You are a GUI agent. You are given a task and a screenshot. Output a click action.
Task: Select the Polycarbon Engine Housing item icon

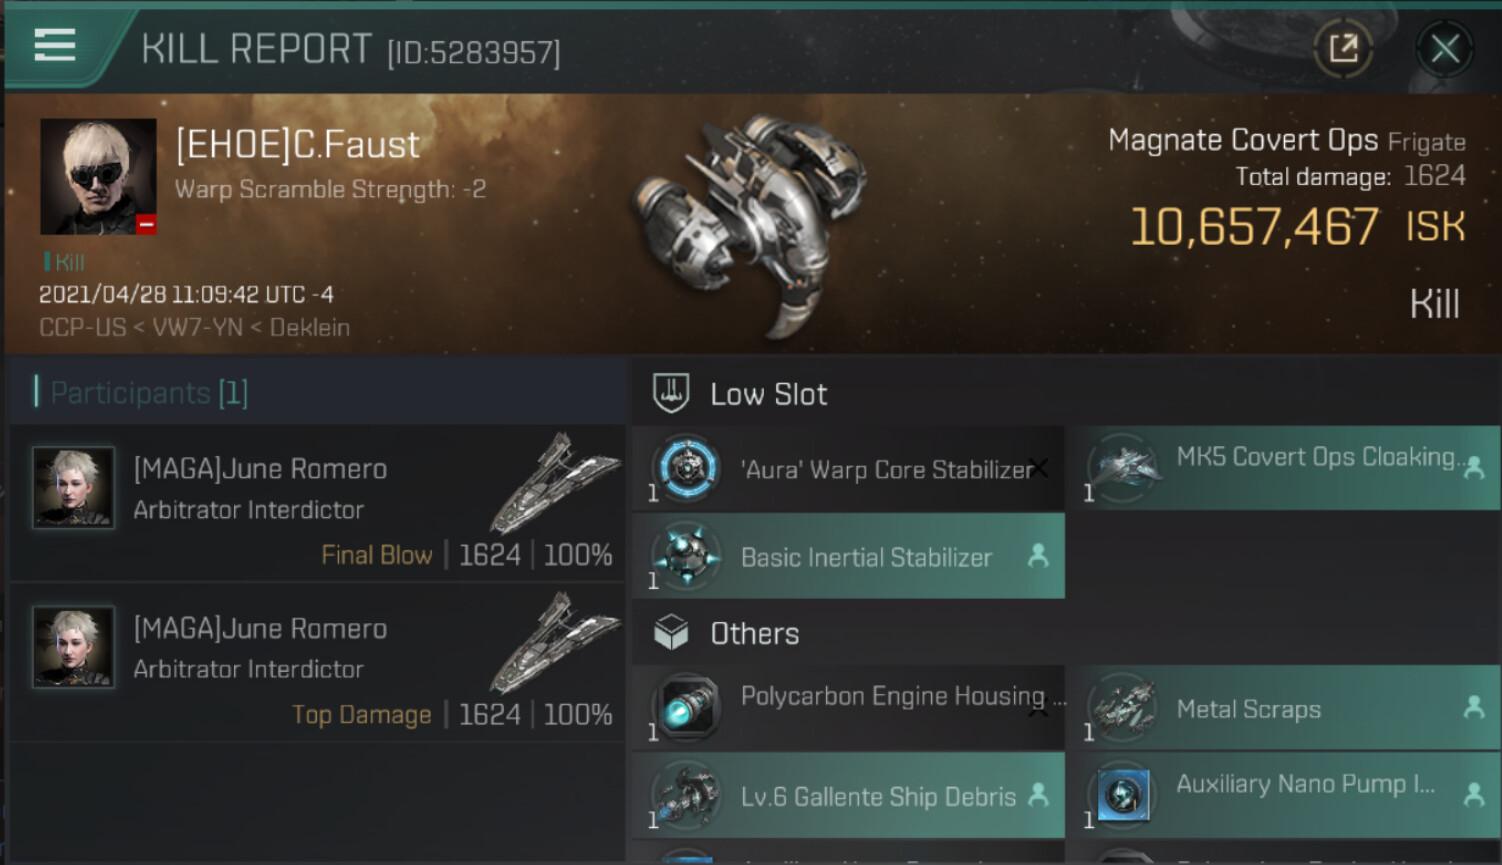point(688,707)
